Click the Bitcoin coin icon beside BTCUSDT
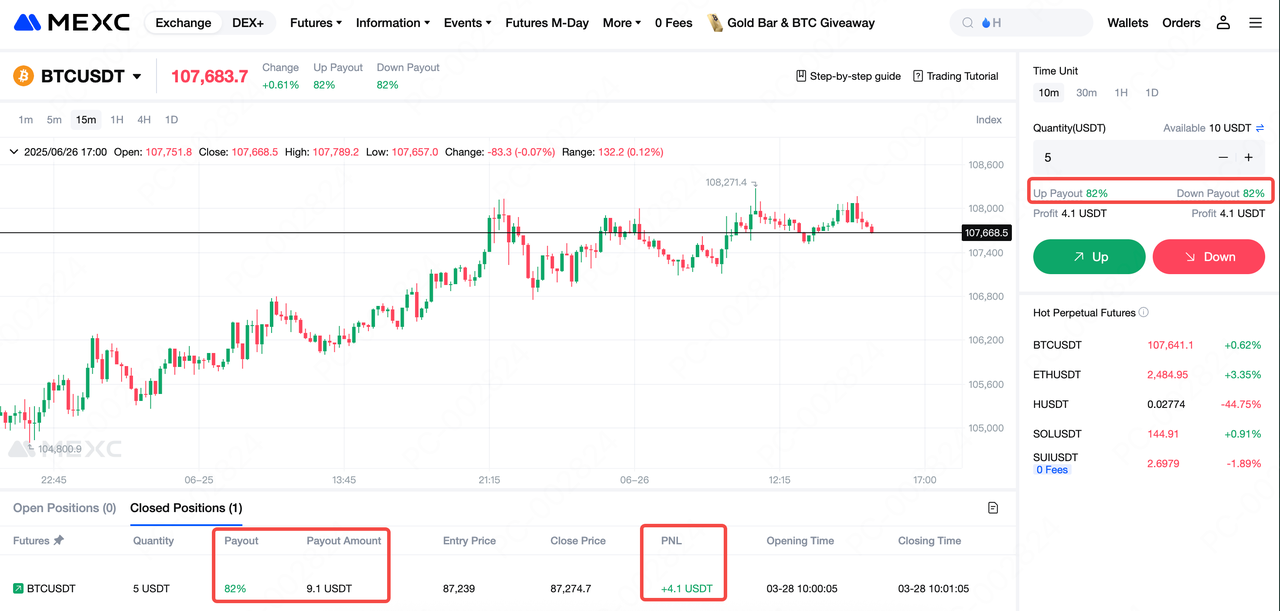Viewport: 1280px width, 611px height. (x=23, y=76)
